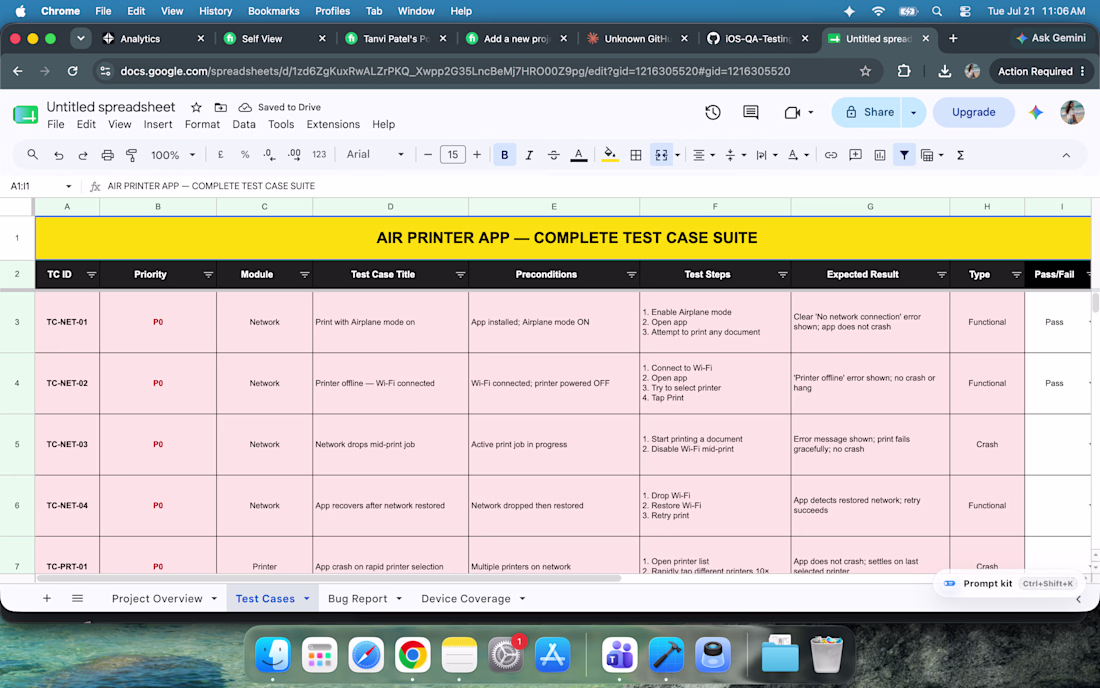This screenshot has width=1100, height=688.
Task: Switch to the Device Coverage sheet tab
Action: click(466, 598)
